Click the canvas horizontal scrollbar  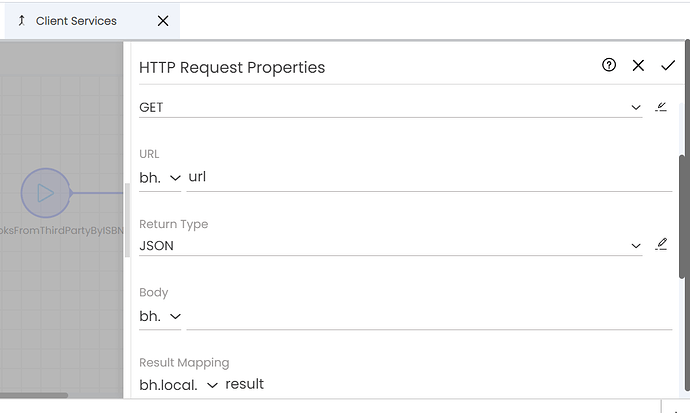34,395
